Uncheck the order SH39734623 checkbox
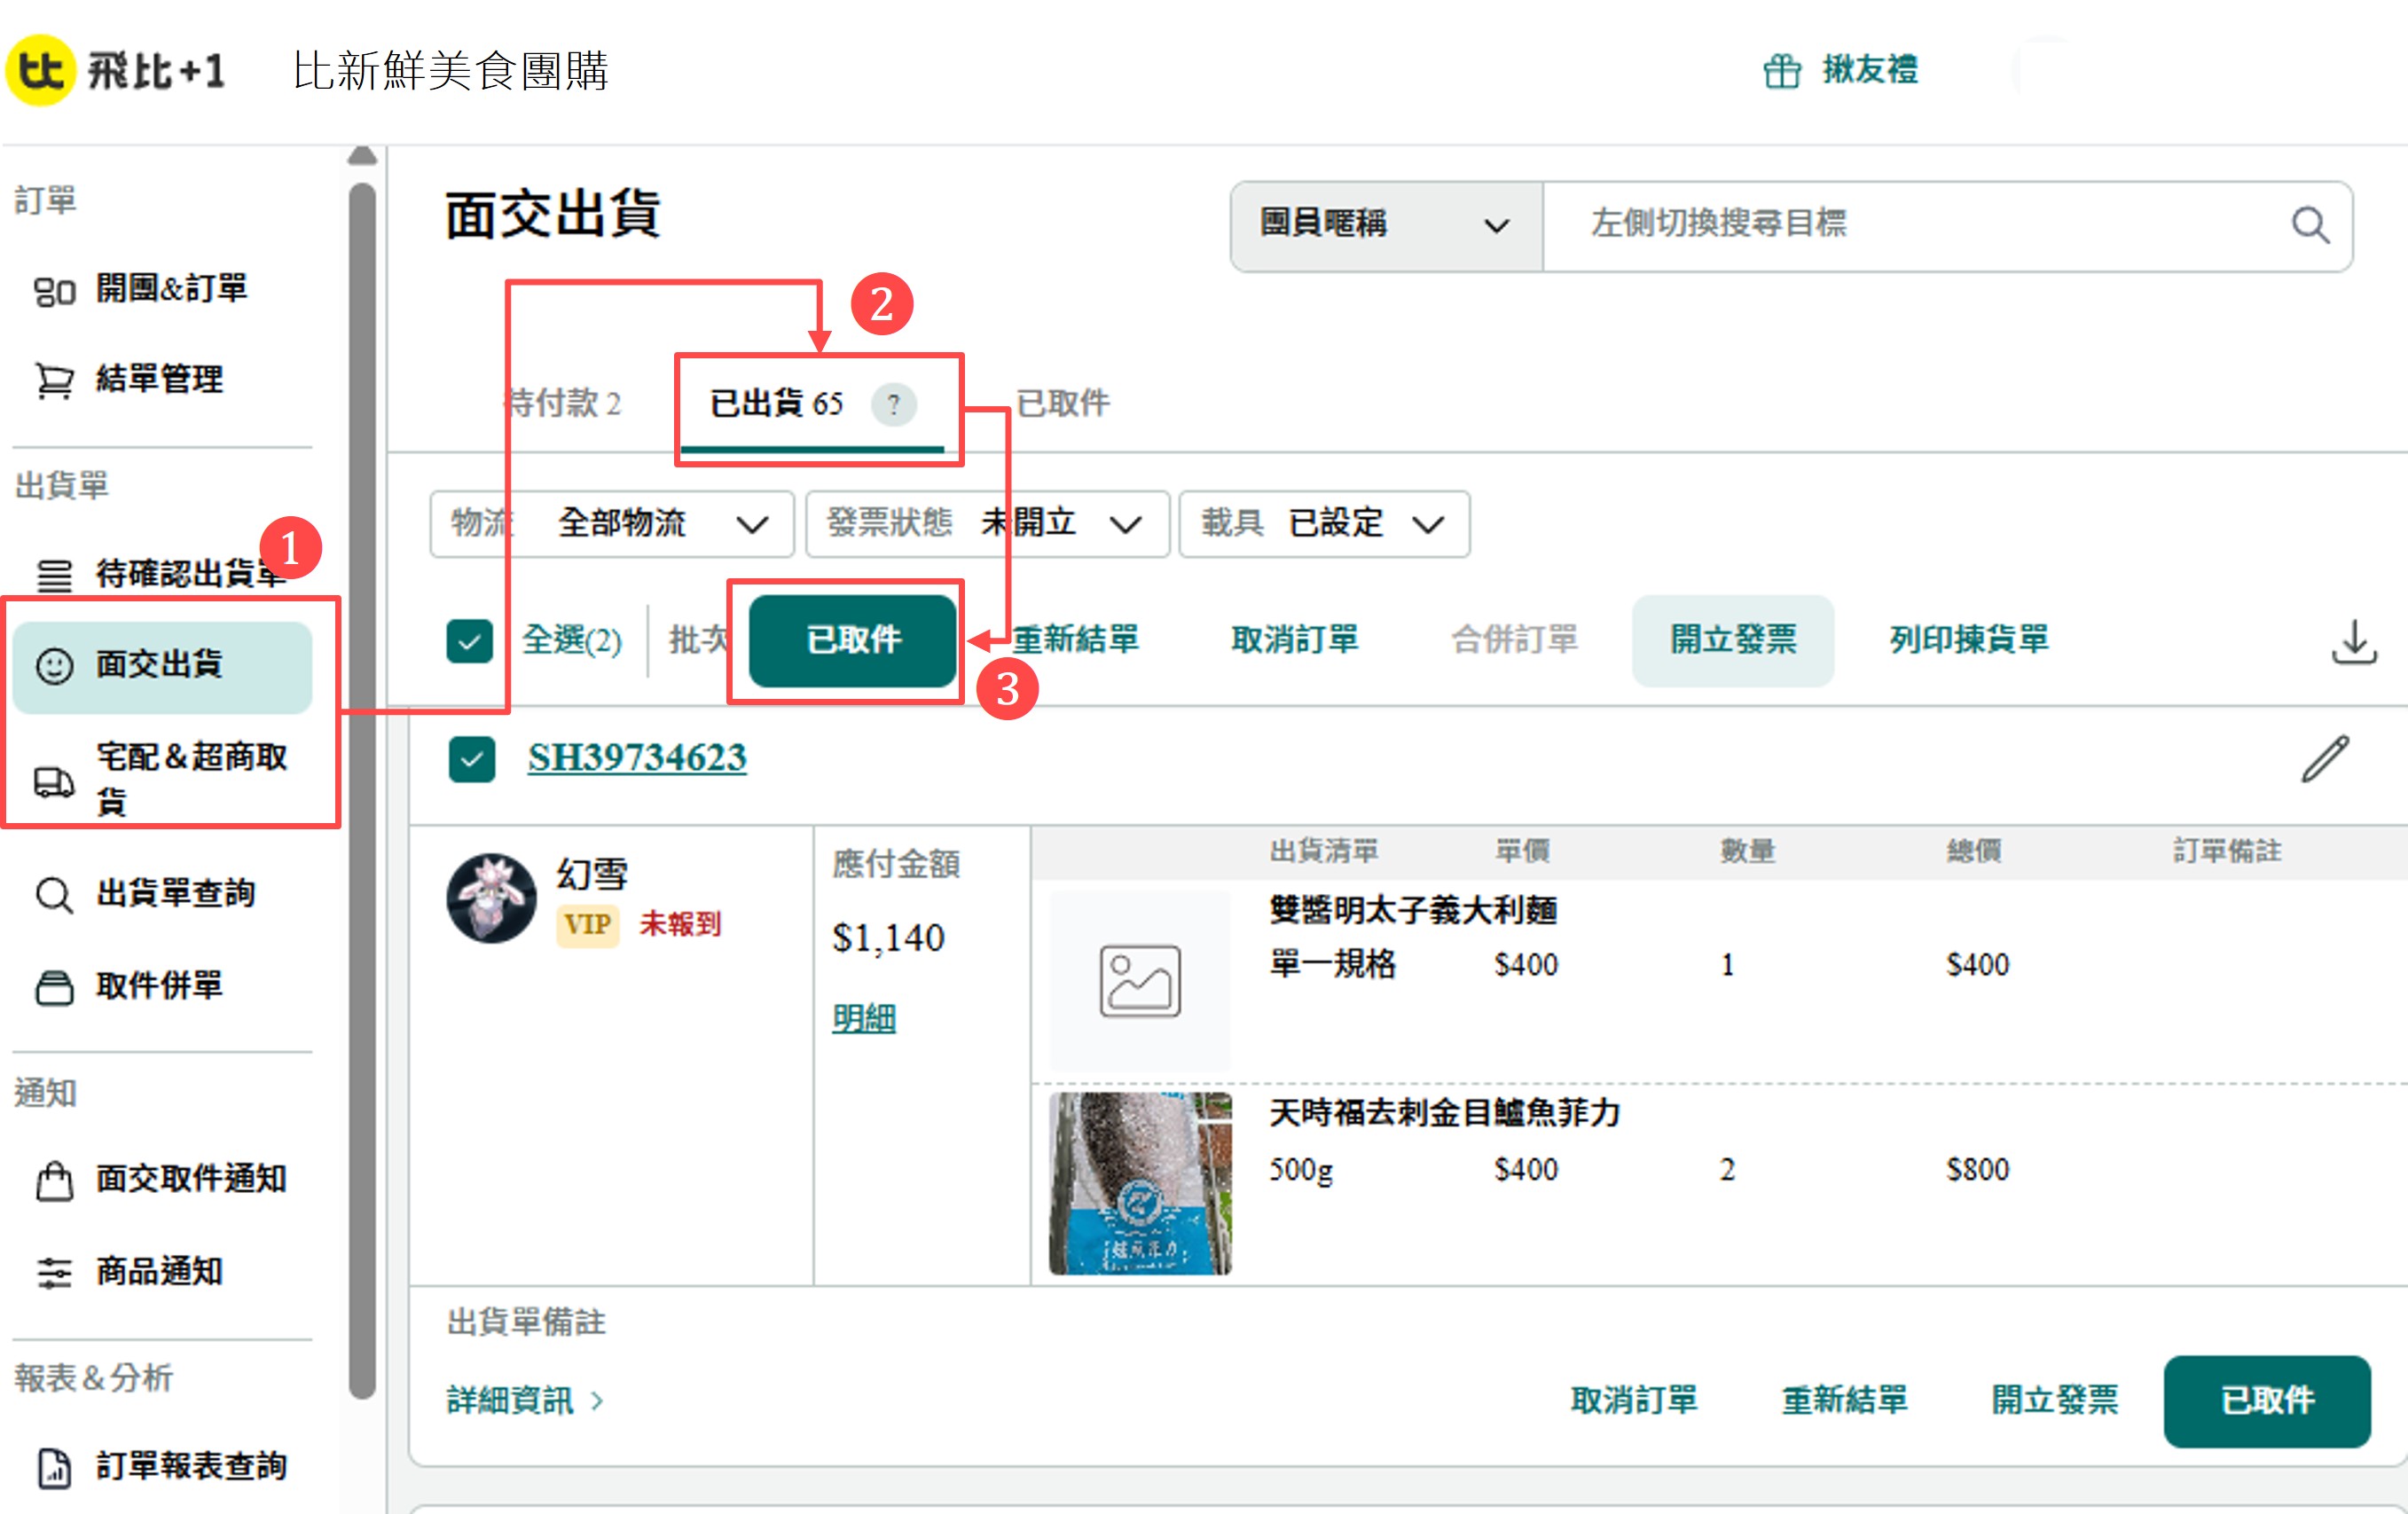Viewport: 2408px width, 1514px height. [x=471, y=759]
